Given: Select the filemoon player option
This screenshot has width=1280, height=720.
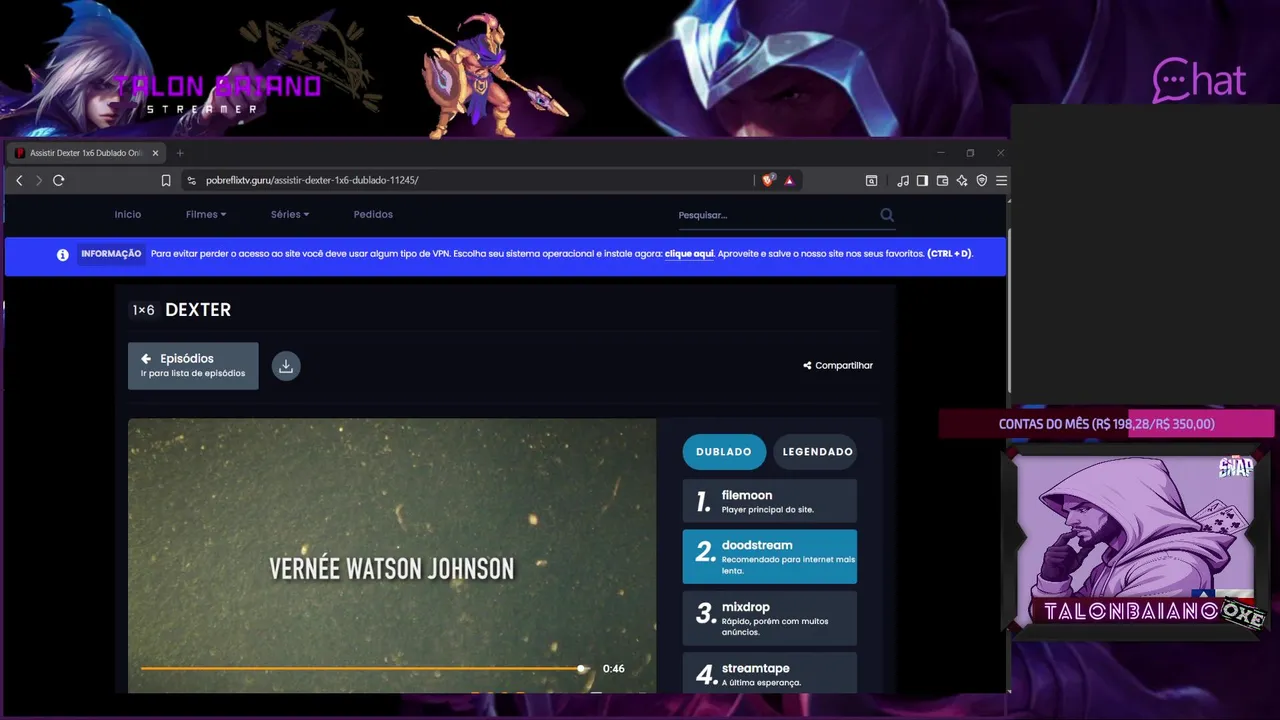Looking at the screenshot, I should pyautogui.click(x=770, y=501).
